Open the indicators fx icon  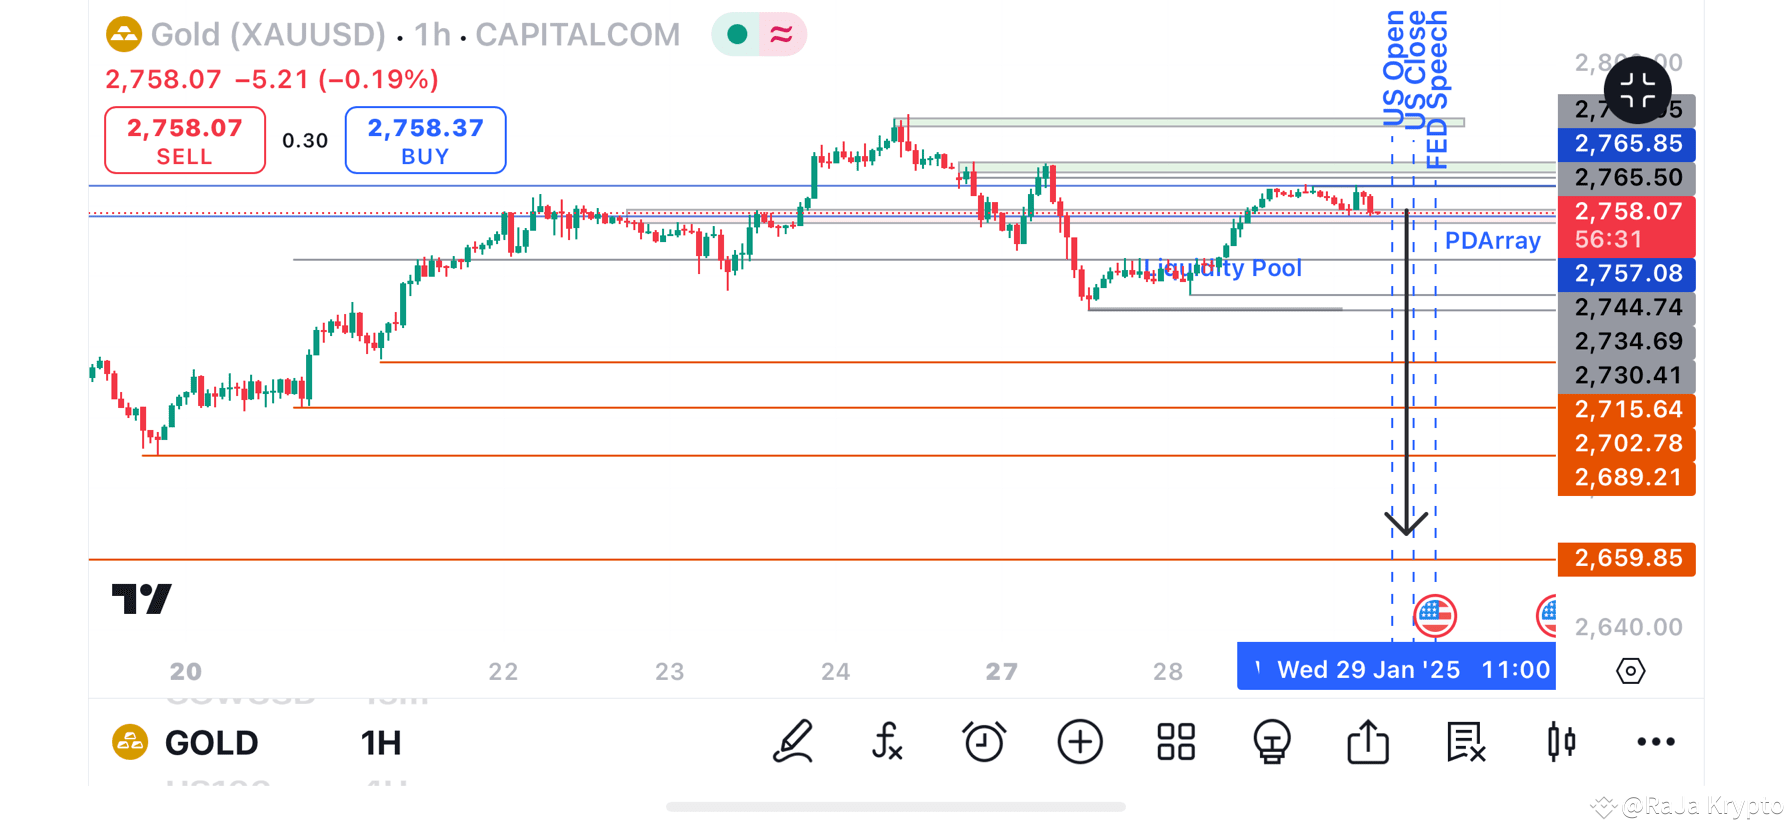pyautogui.click(x=888, y=742)
